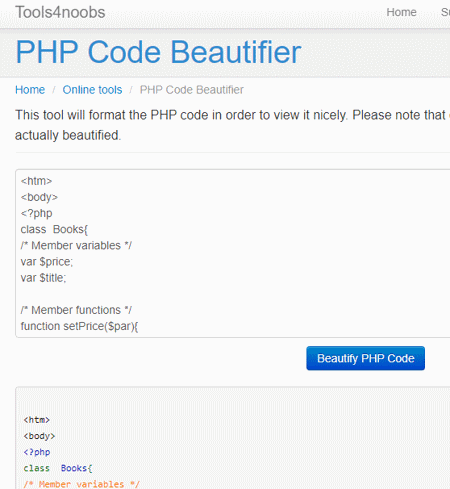Place cursor on the class Books{ input line
450x489 pixels.
tap(54, 229)
